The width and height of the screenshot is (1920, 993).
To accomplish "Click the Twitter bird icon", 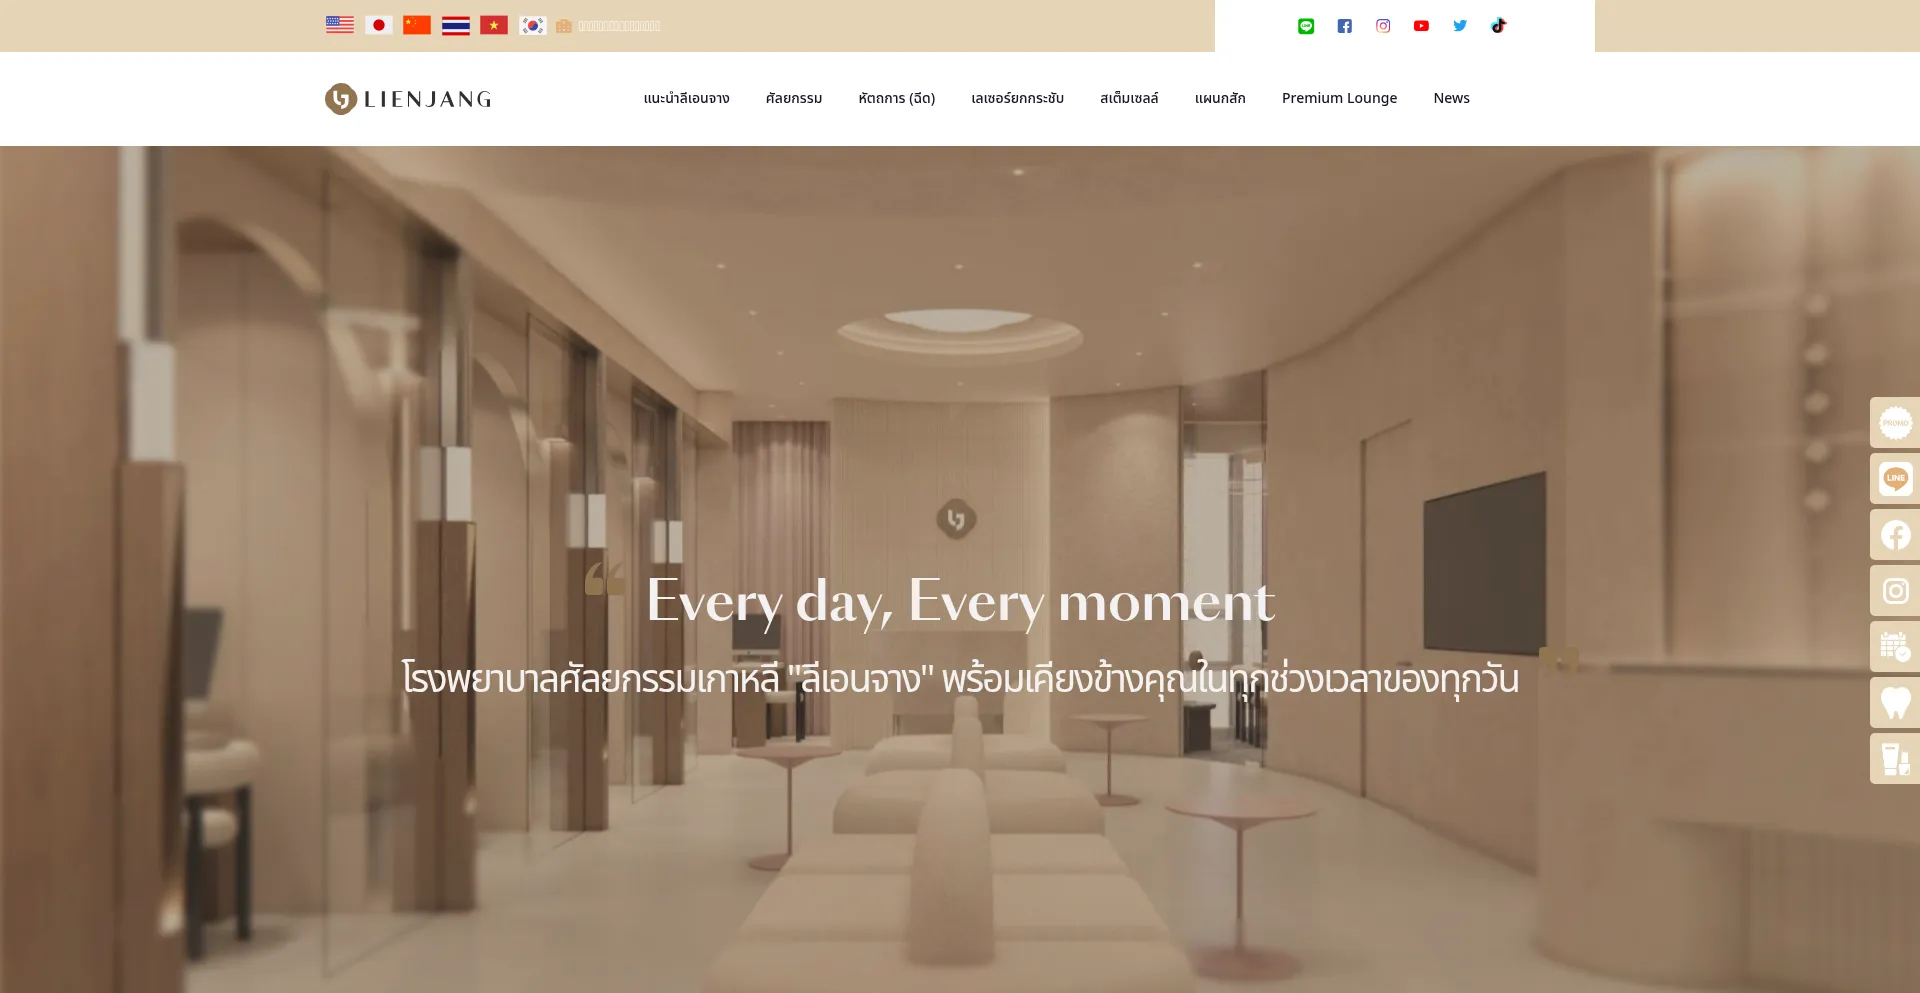I will (x=1460, y=26).
